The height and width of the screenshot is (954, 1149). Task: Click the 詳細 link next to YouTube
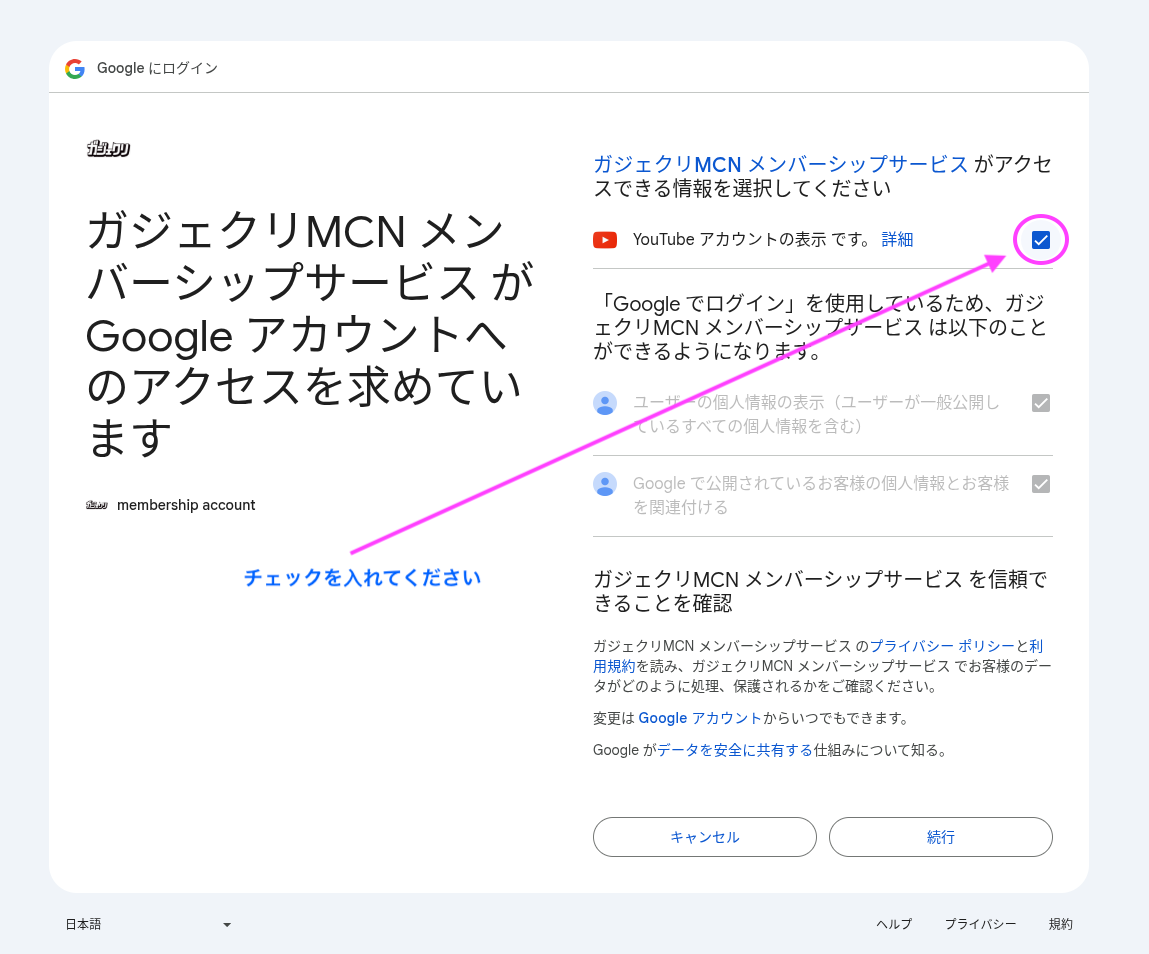point(897,240)
